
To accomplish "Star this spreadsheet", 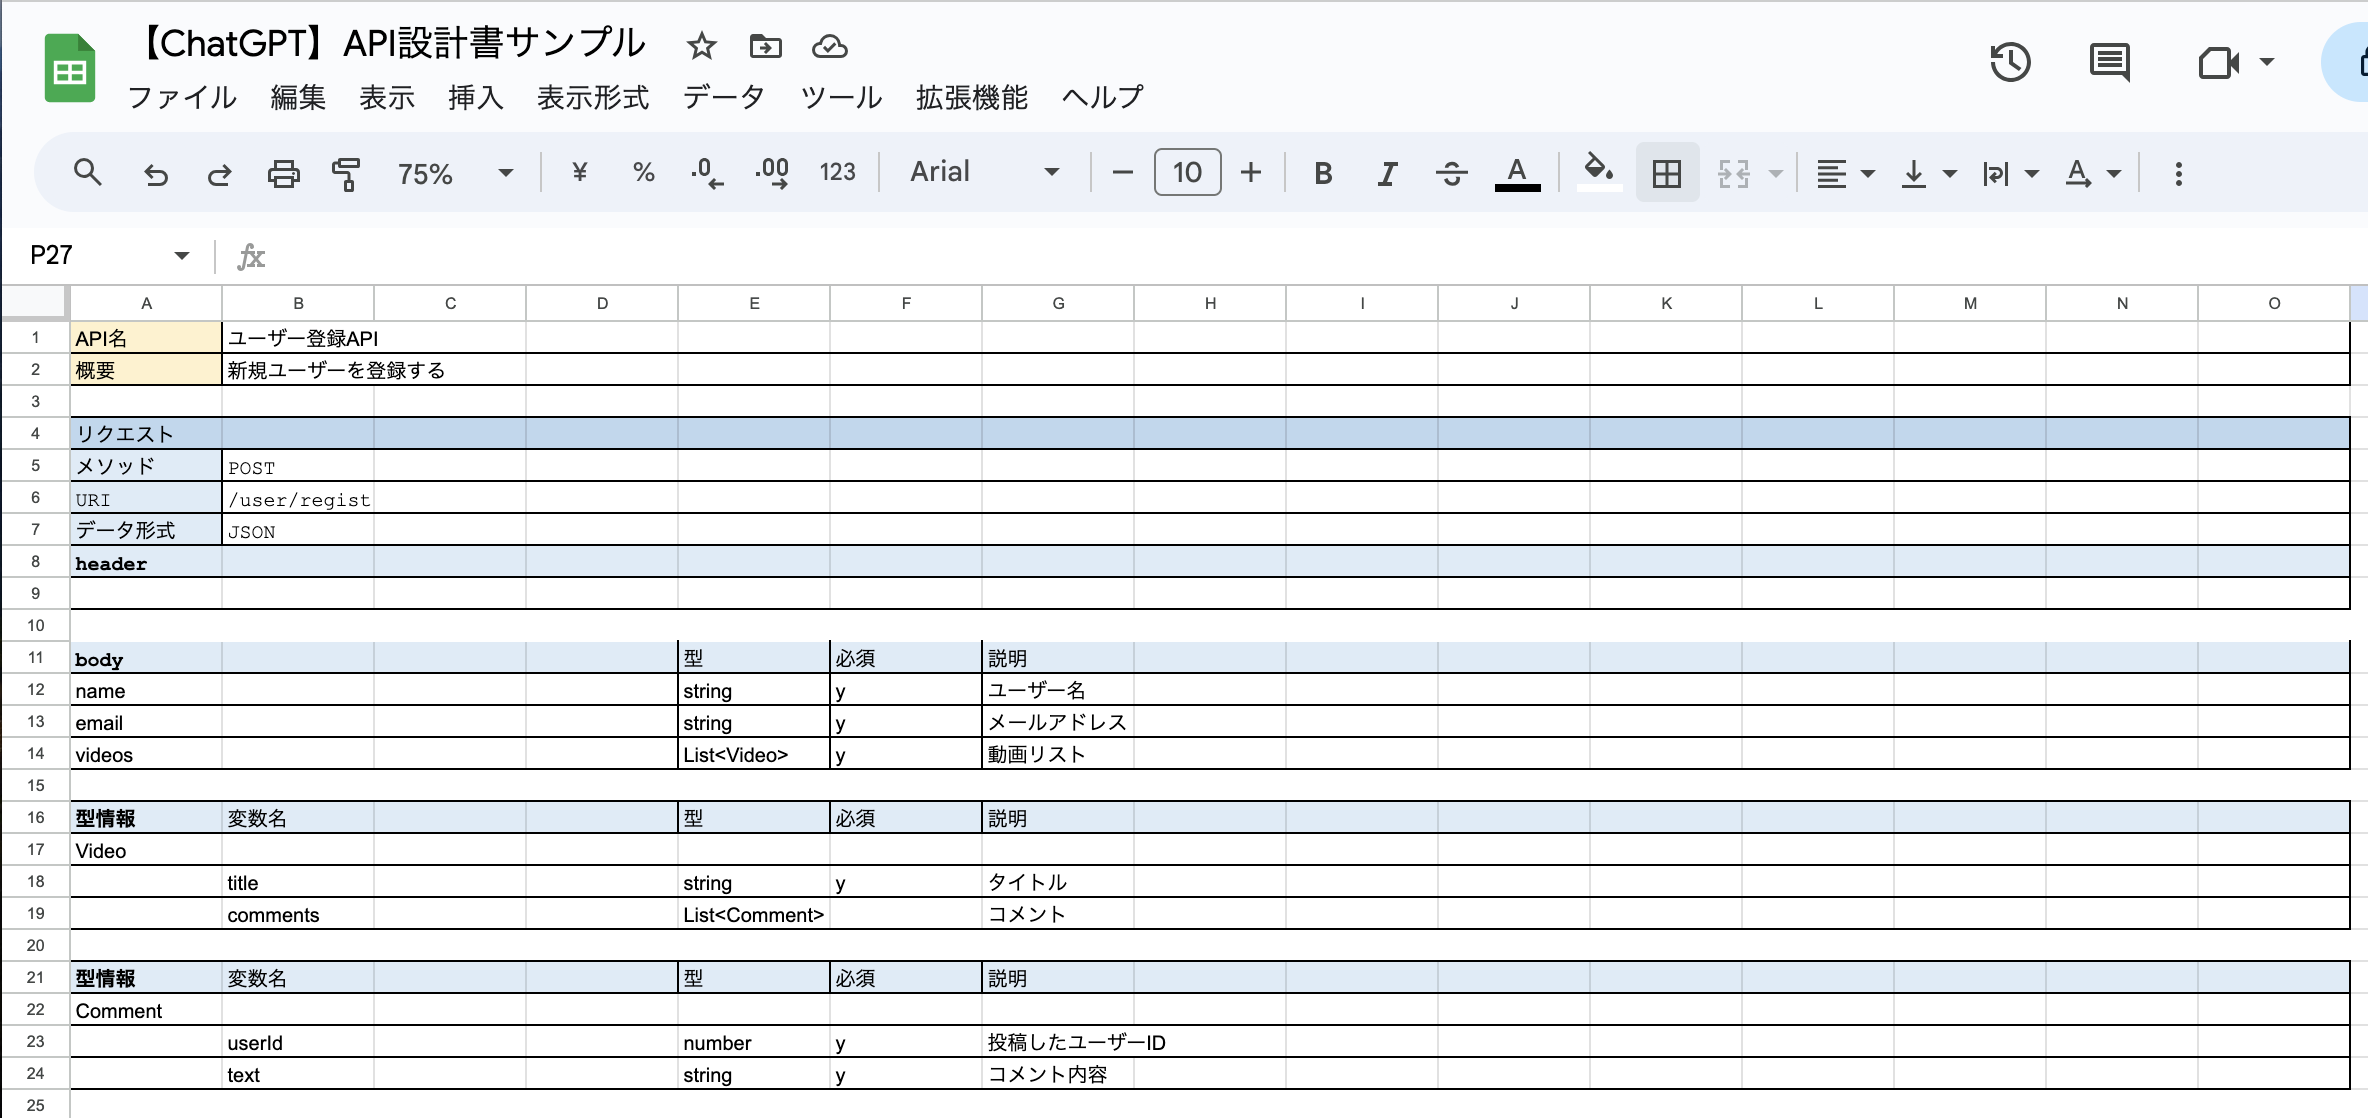I will [x=700, y=46].
